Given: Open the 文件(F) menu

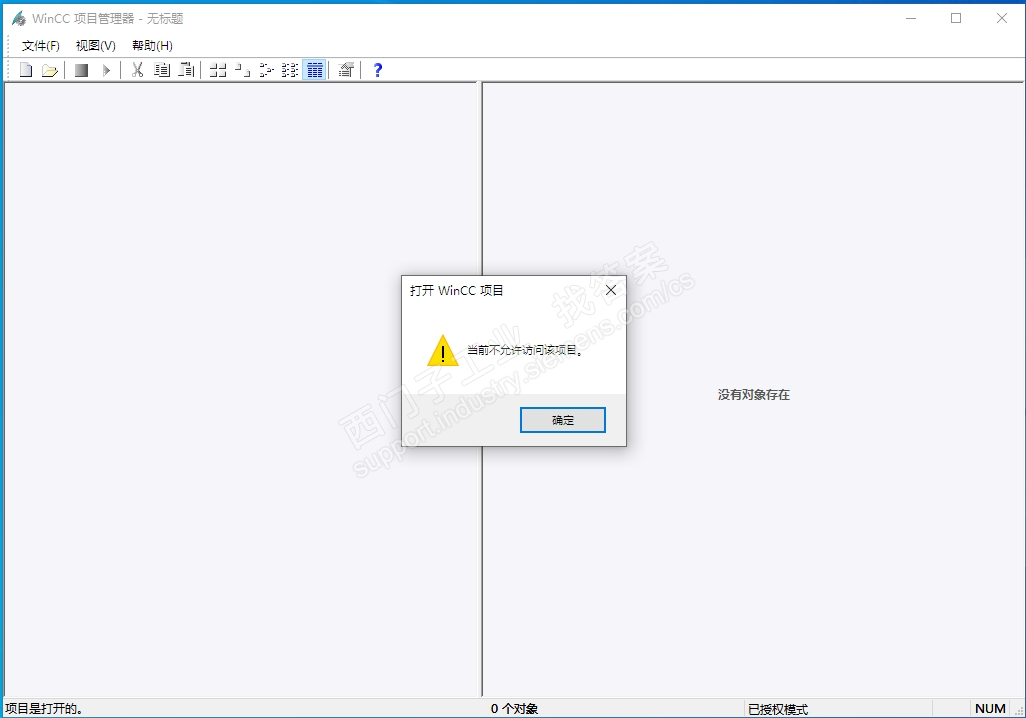Looking at the screenshot, I should (x=41, y=45).
